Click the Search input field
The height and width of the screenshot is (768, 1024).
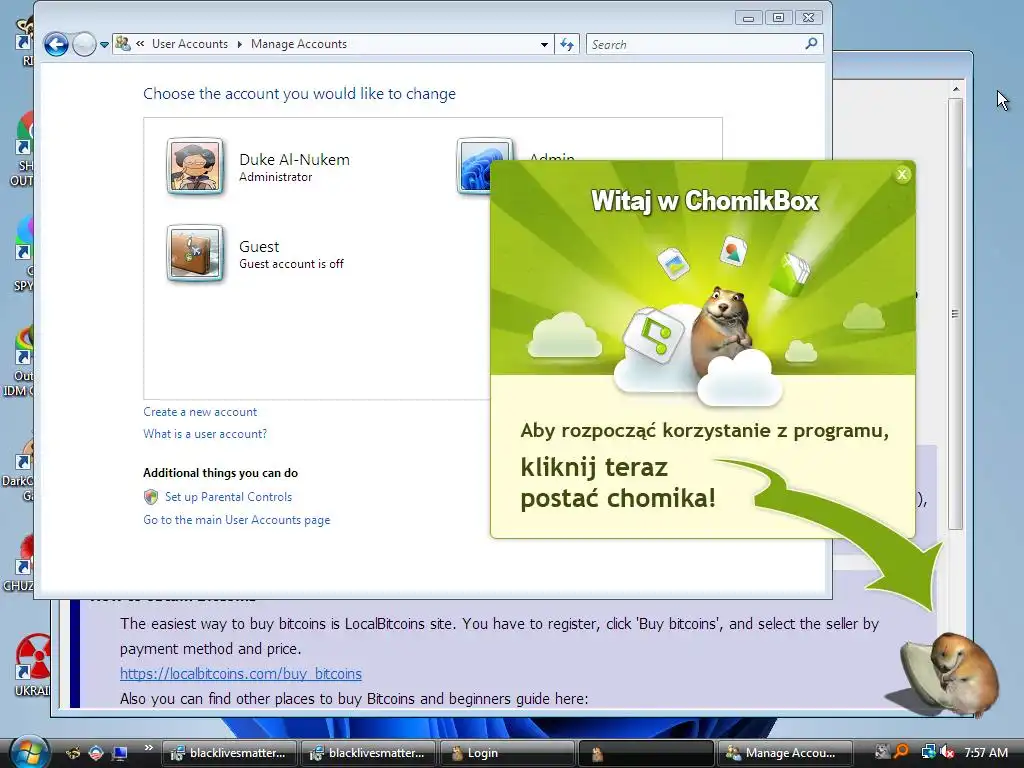pyautogui.click(x=696, y=44)
